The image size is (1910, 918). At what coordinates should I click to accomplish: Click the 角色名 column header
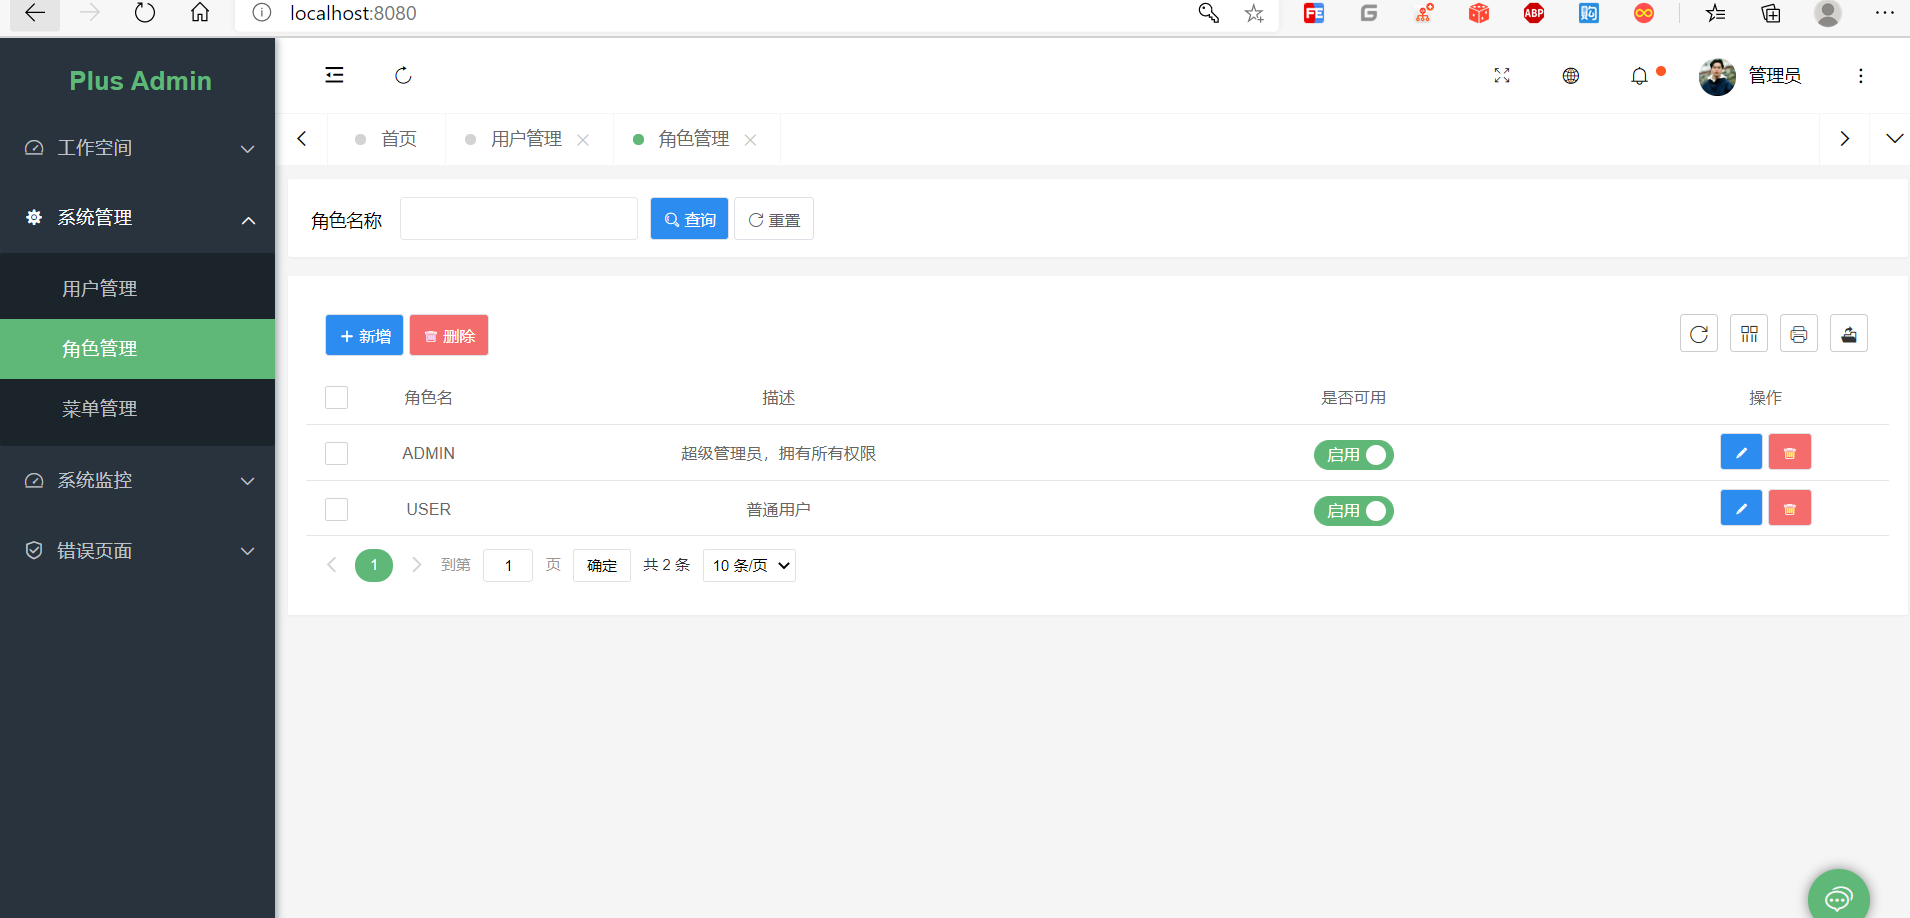(428, 398)
